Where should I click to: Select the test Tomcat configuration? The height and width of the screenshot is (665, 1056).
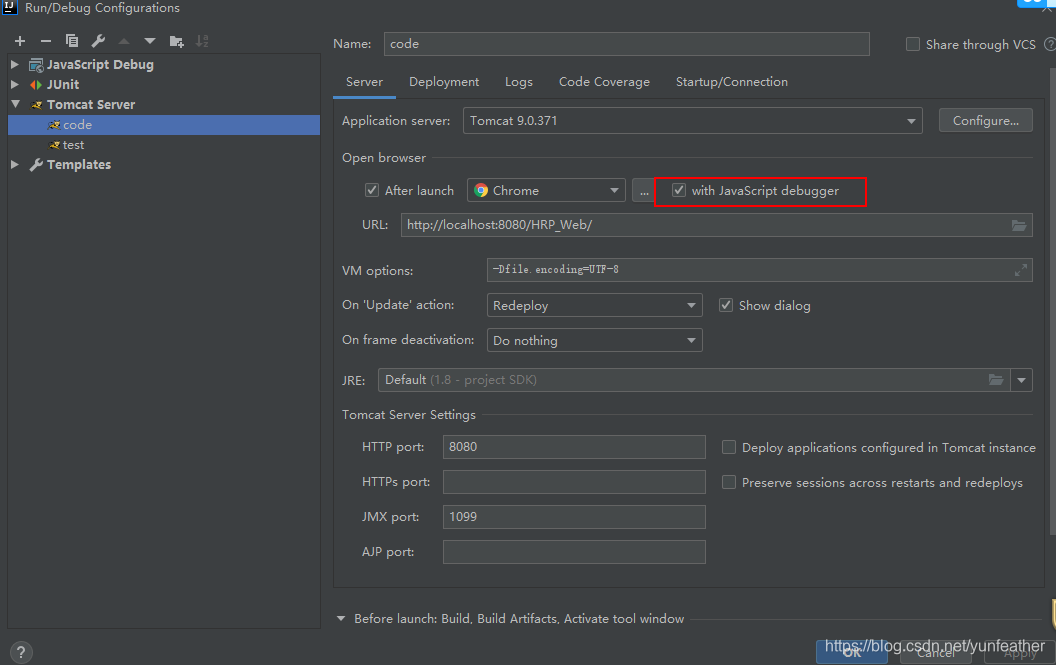coord(164,145)
